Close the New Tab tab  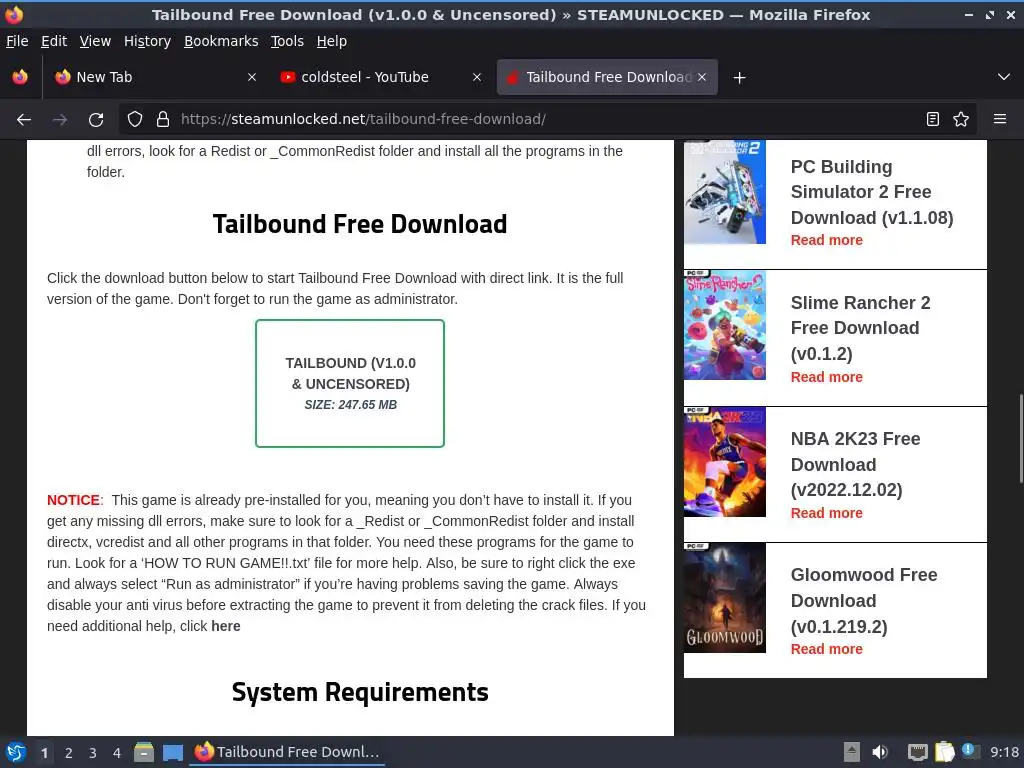251,77
